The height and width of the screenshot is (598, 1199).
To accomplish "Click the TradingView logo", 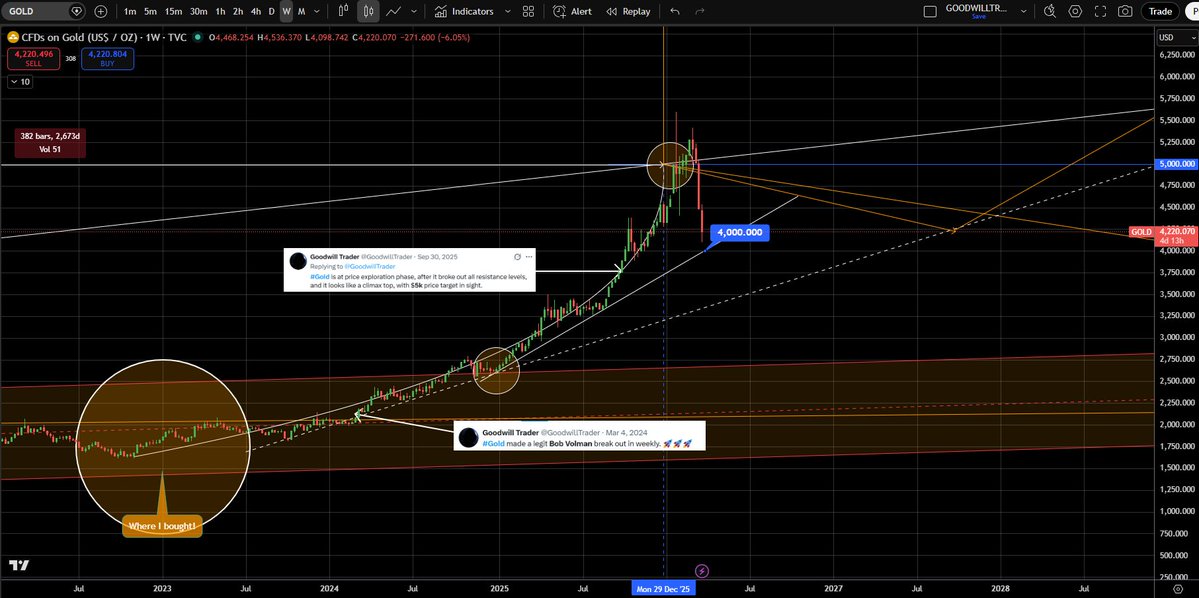I will (x=19, y=565).
